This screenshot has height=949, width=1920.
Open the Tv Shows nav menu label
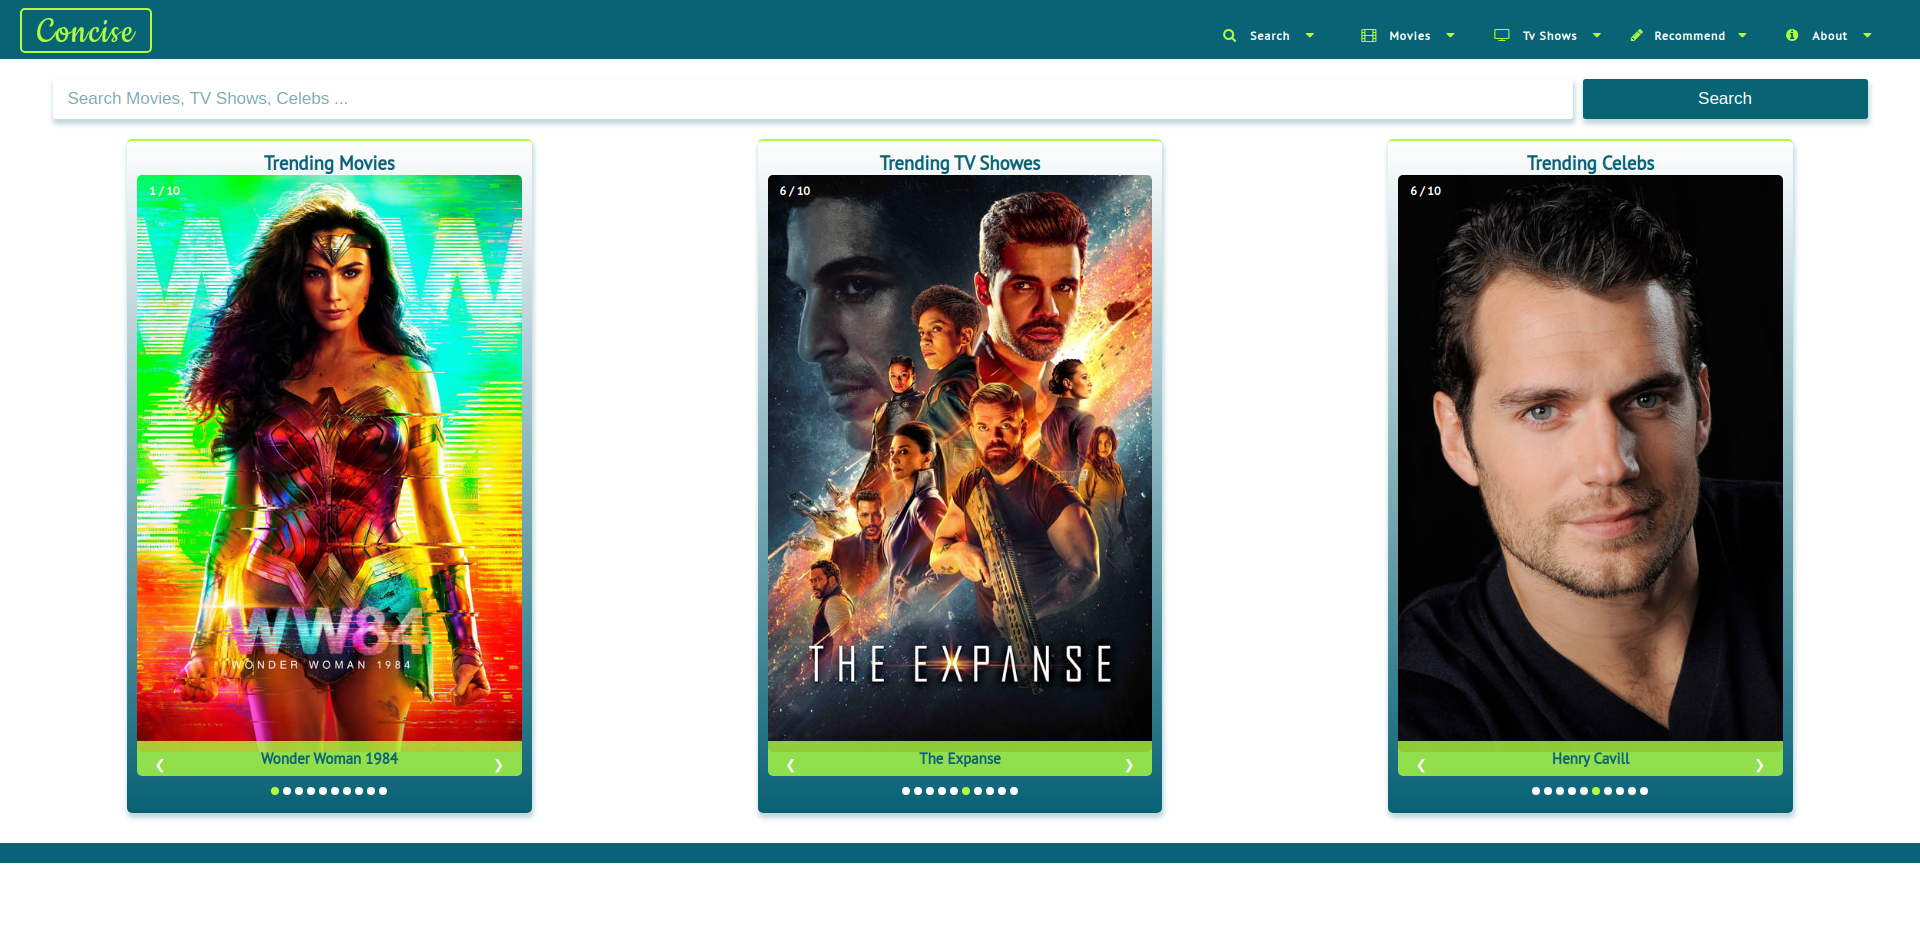point(1550,36)
